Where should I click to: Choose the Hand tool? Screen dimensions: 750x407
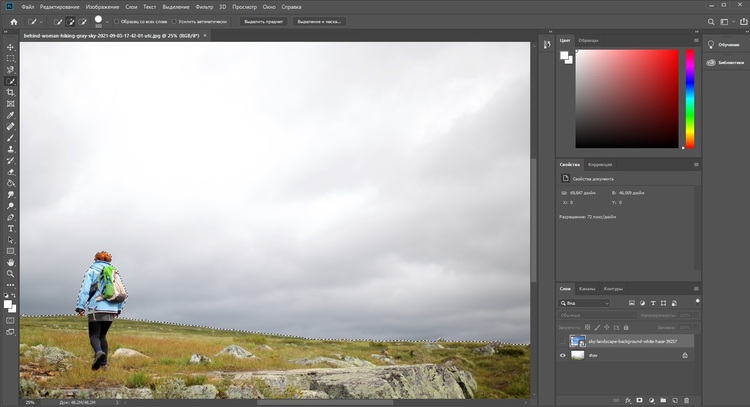coord(11,262)
